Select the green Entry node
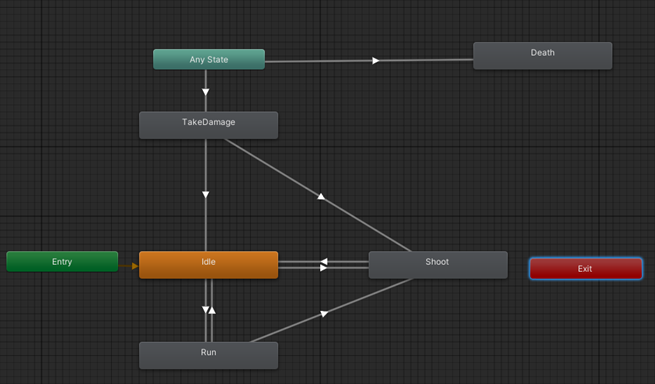 coord(62,262)
